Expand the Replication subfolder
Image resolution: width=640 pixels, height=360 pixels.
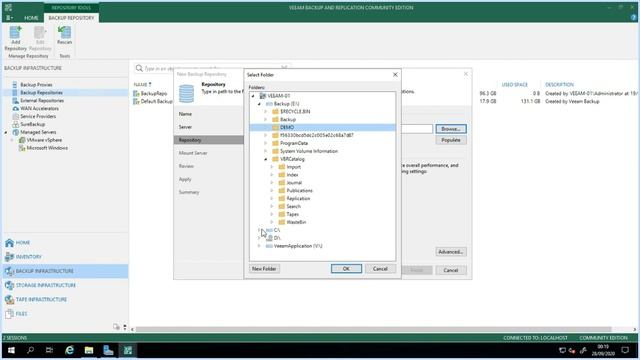(272, 198)
